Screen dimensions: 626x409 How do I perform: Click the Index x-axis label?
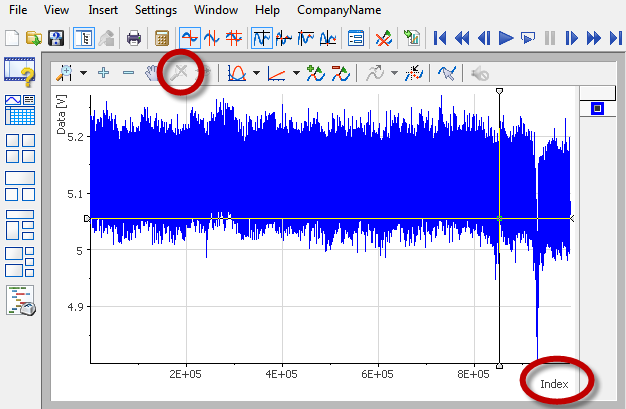[x=553, y=384]
